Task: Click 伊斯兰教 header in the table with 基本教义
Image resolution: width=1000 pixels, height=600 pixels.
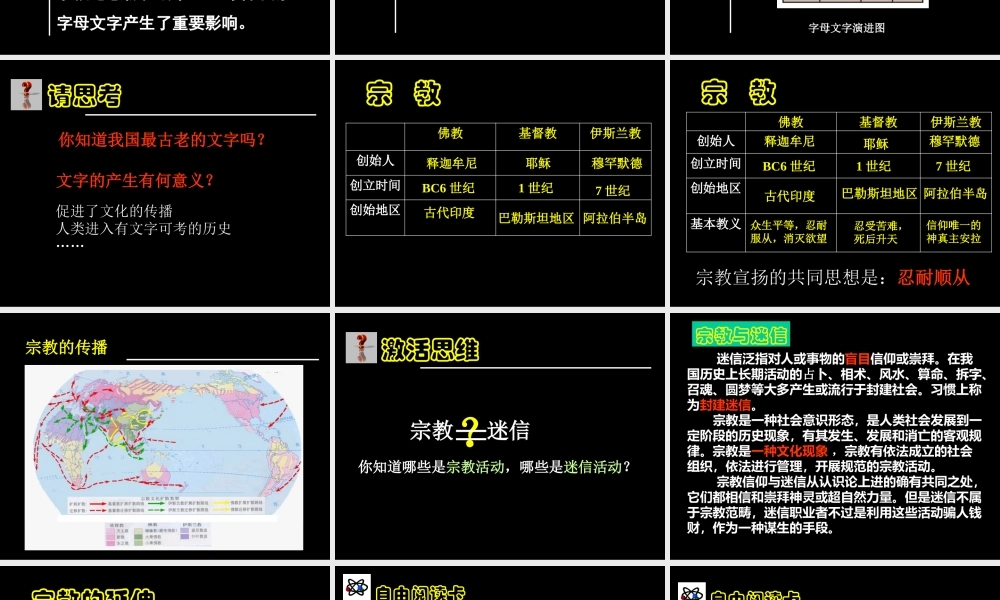Action: 955,122
